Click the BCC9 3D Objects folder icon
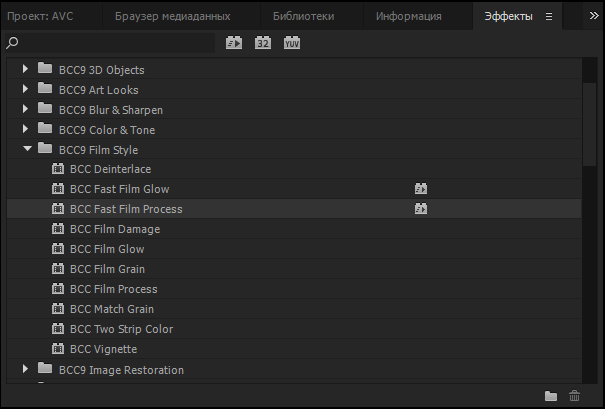Screen dimensions: 605x409 tap(45, 68)
